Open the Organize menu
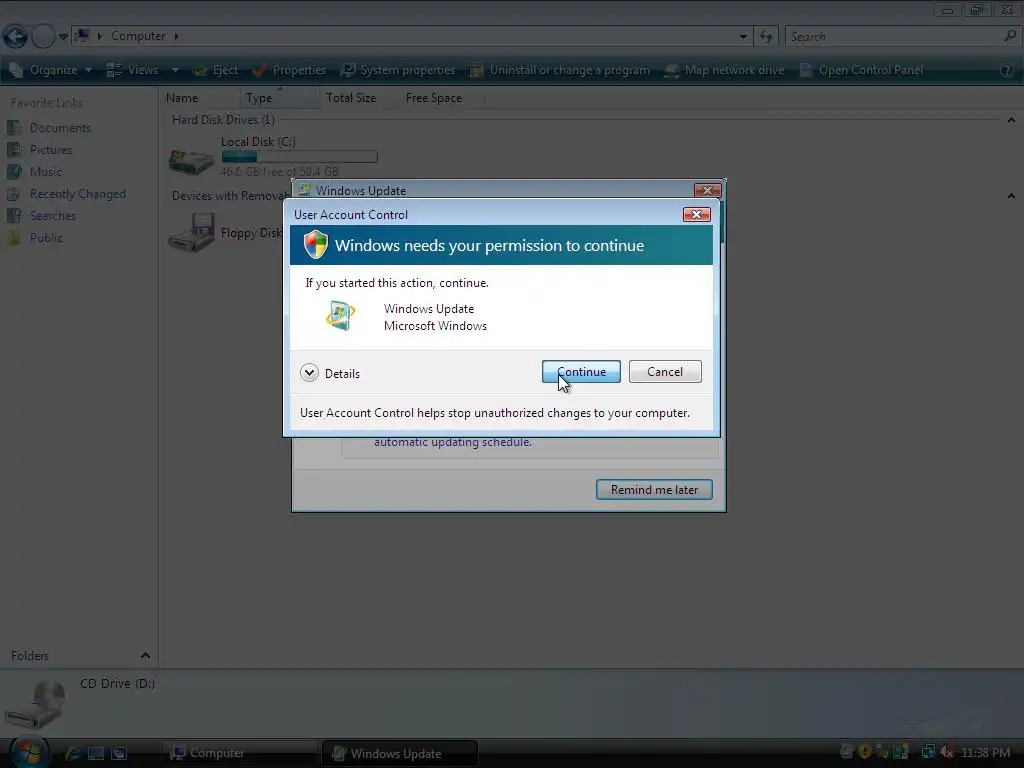The image size is (1024, 768). point(52,70)
